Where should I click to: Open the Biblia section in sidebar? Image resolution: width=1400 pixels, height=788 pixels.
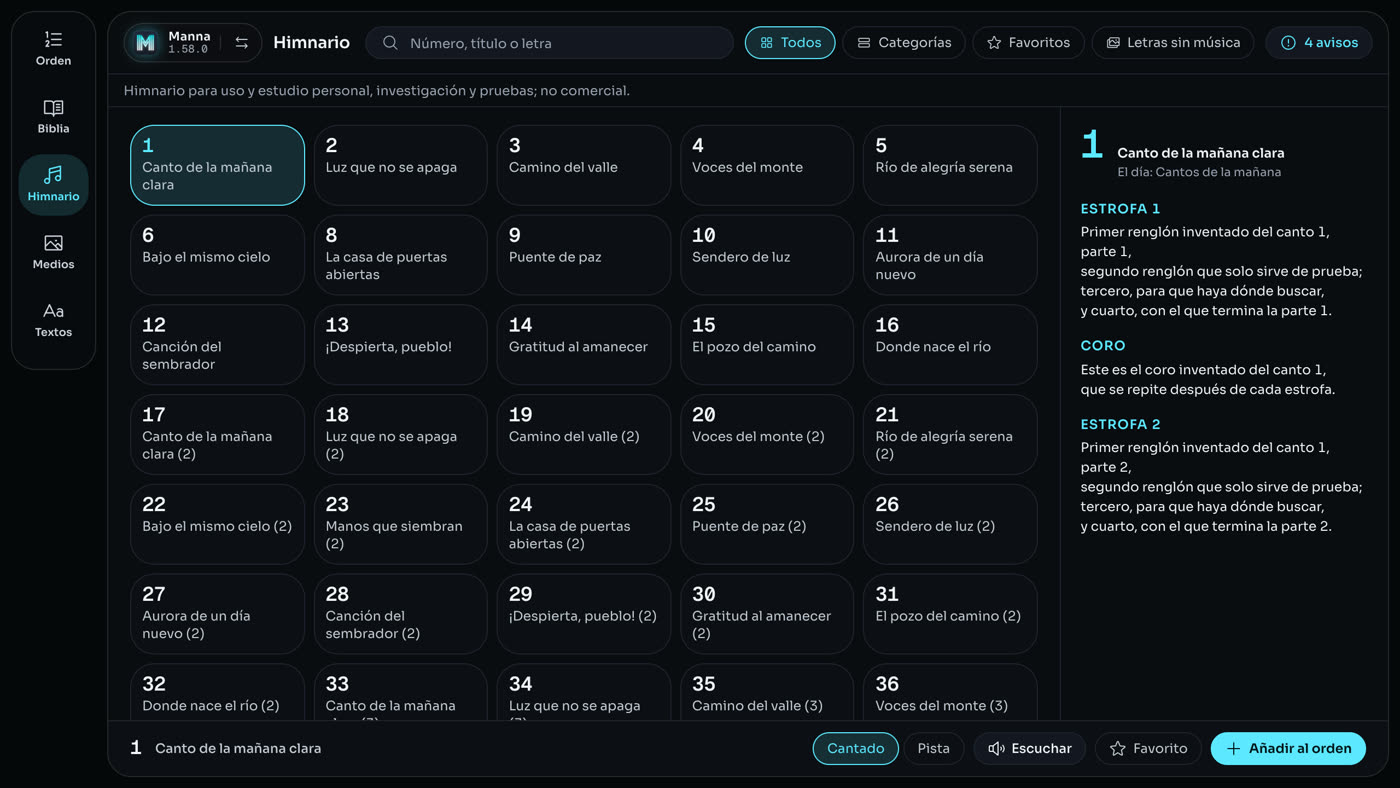[53, 116]
